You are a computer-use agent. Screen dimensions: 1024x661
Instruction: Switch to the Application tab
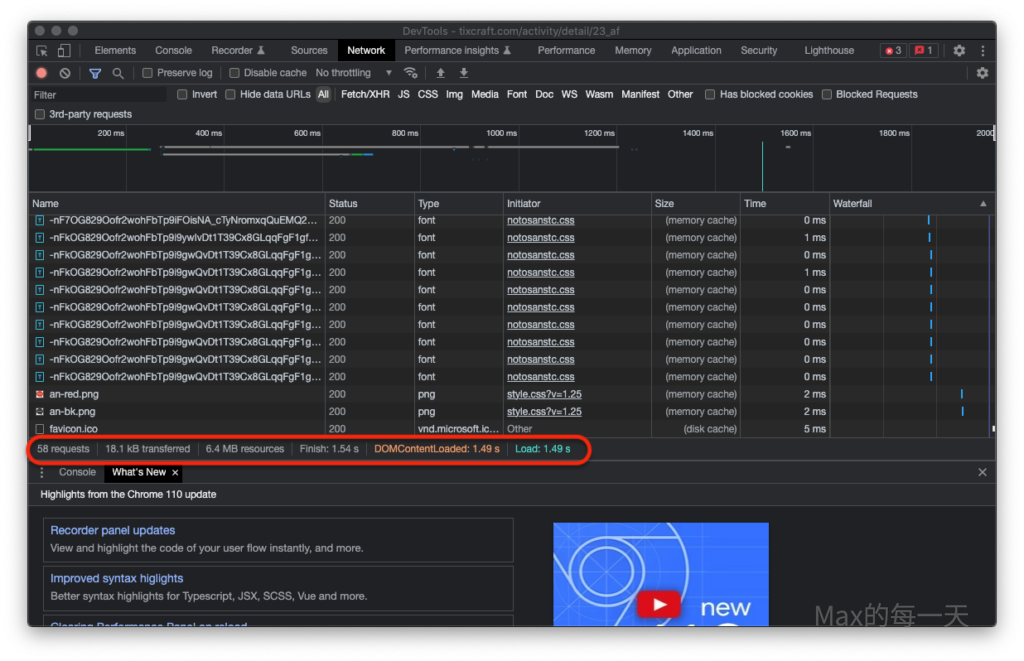tap(696, 51)
